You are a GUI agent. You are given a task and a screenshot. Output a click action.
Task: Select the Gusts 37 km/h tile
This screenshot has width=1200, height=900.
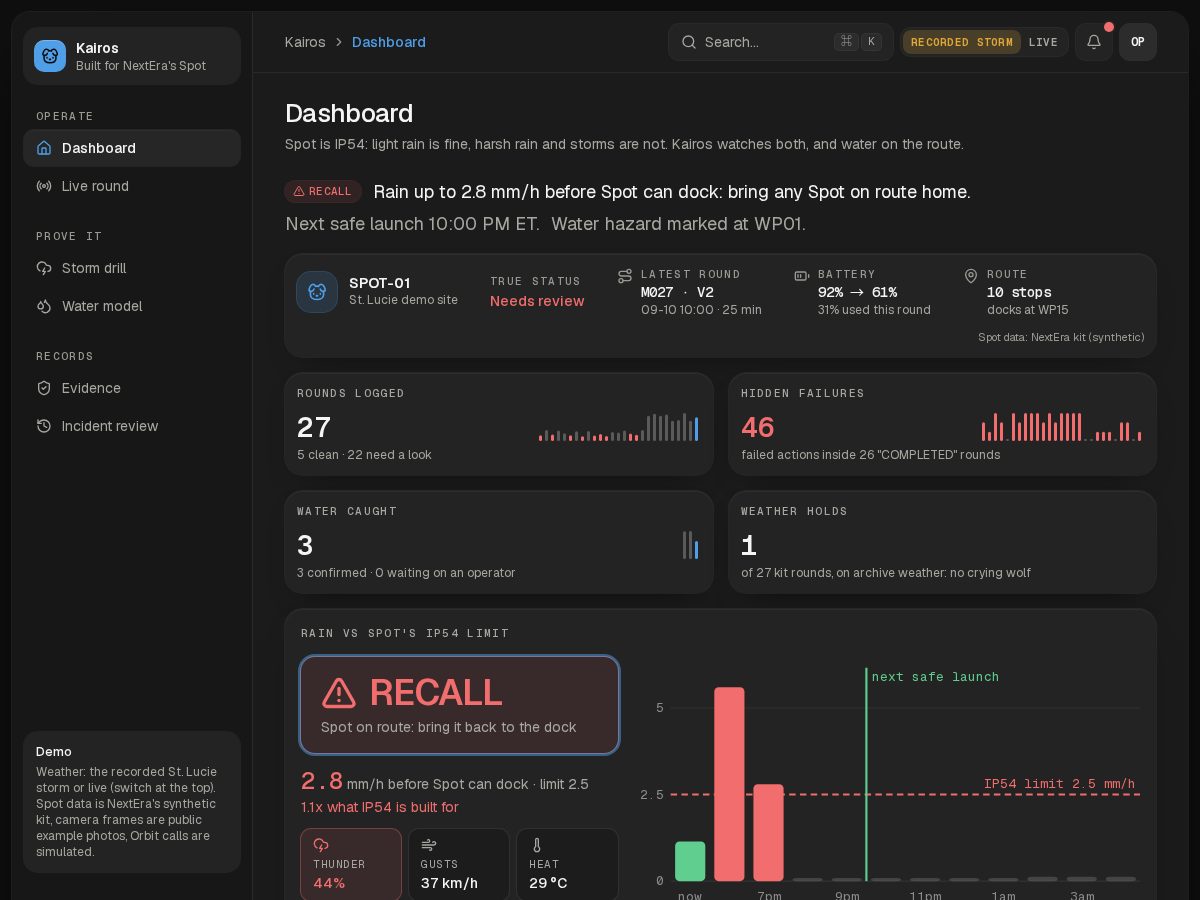[459, 865]
